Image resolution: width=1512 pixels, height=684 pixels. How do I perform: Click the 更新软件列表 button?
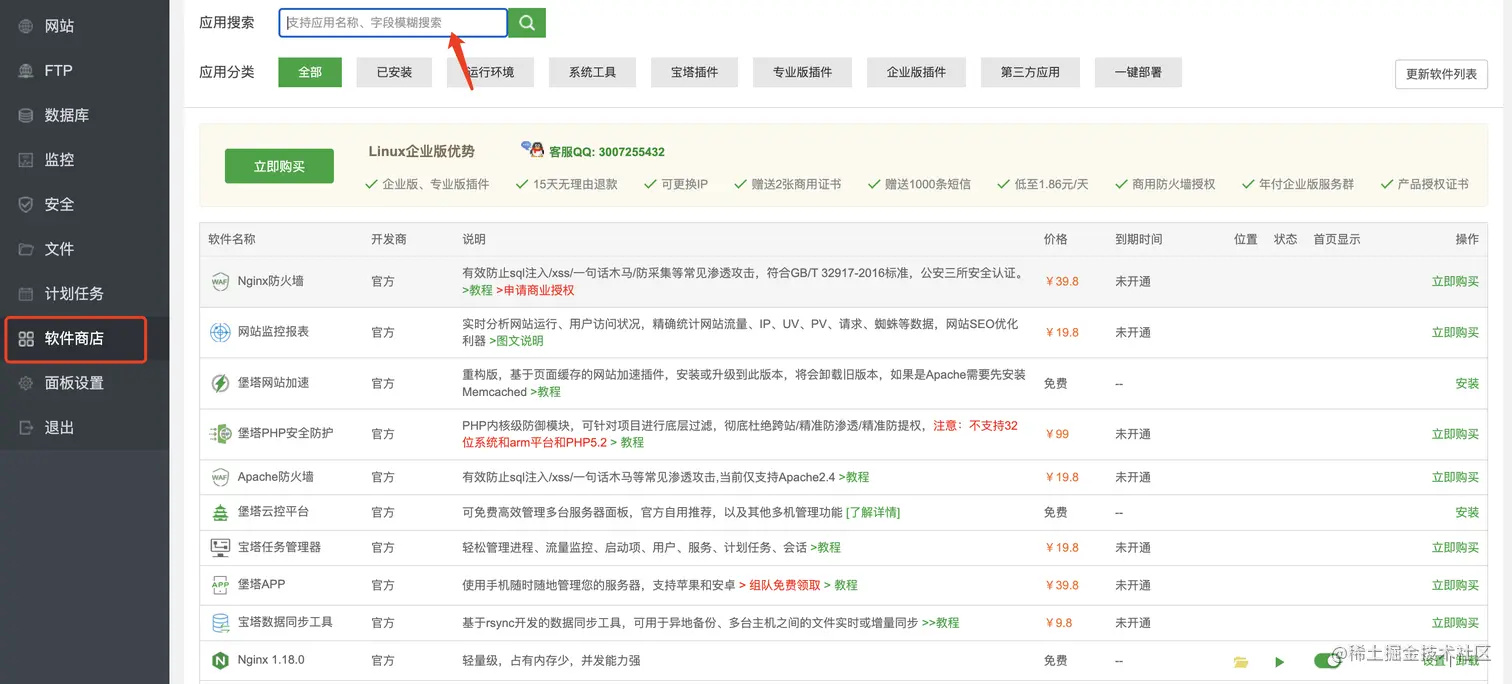coord(1441,74)
